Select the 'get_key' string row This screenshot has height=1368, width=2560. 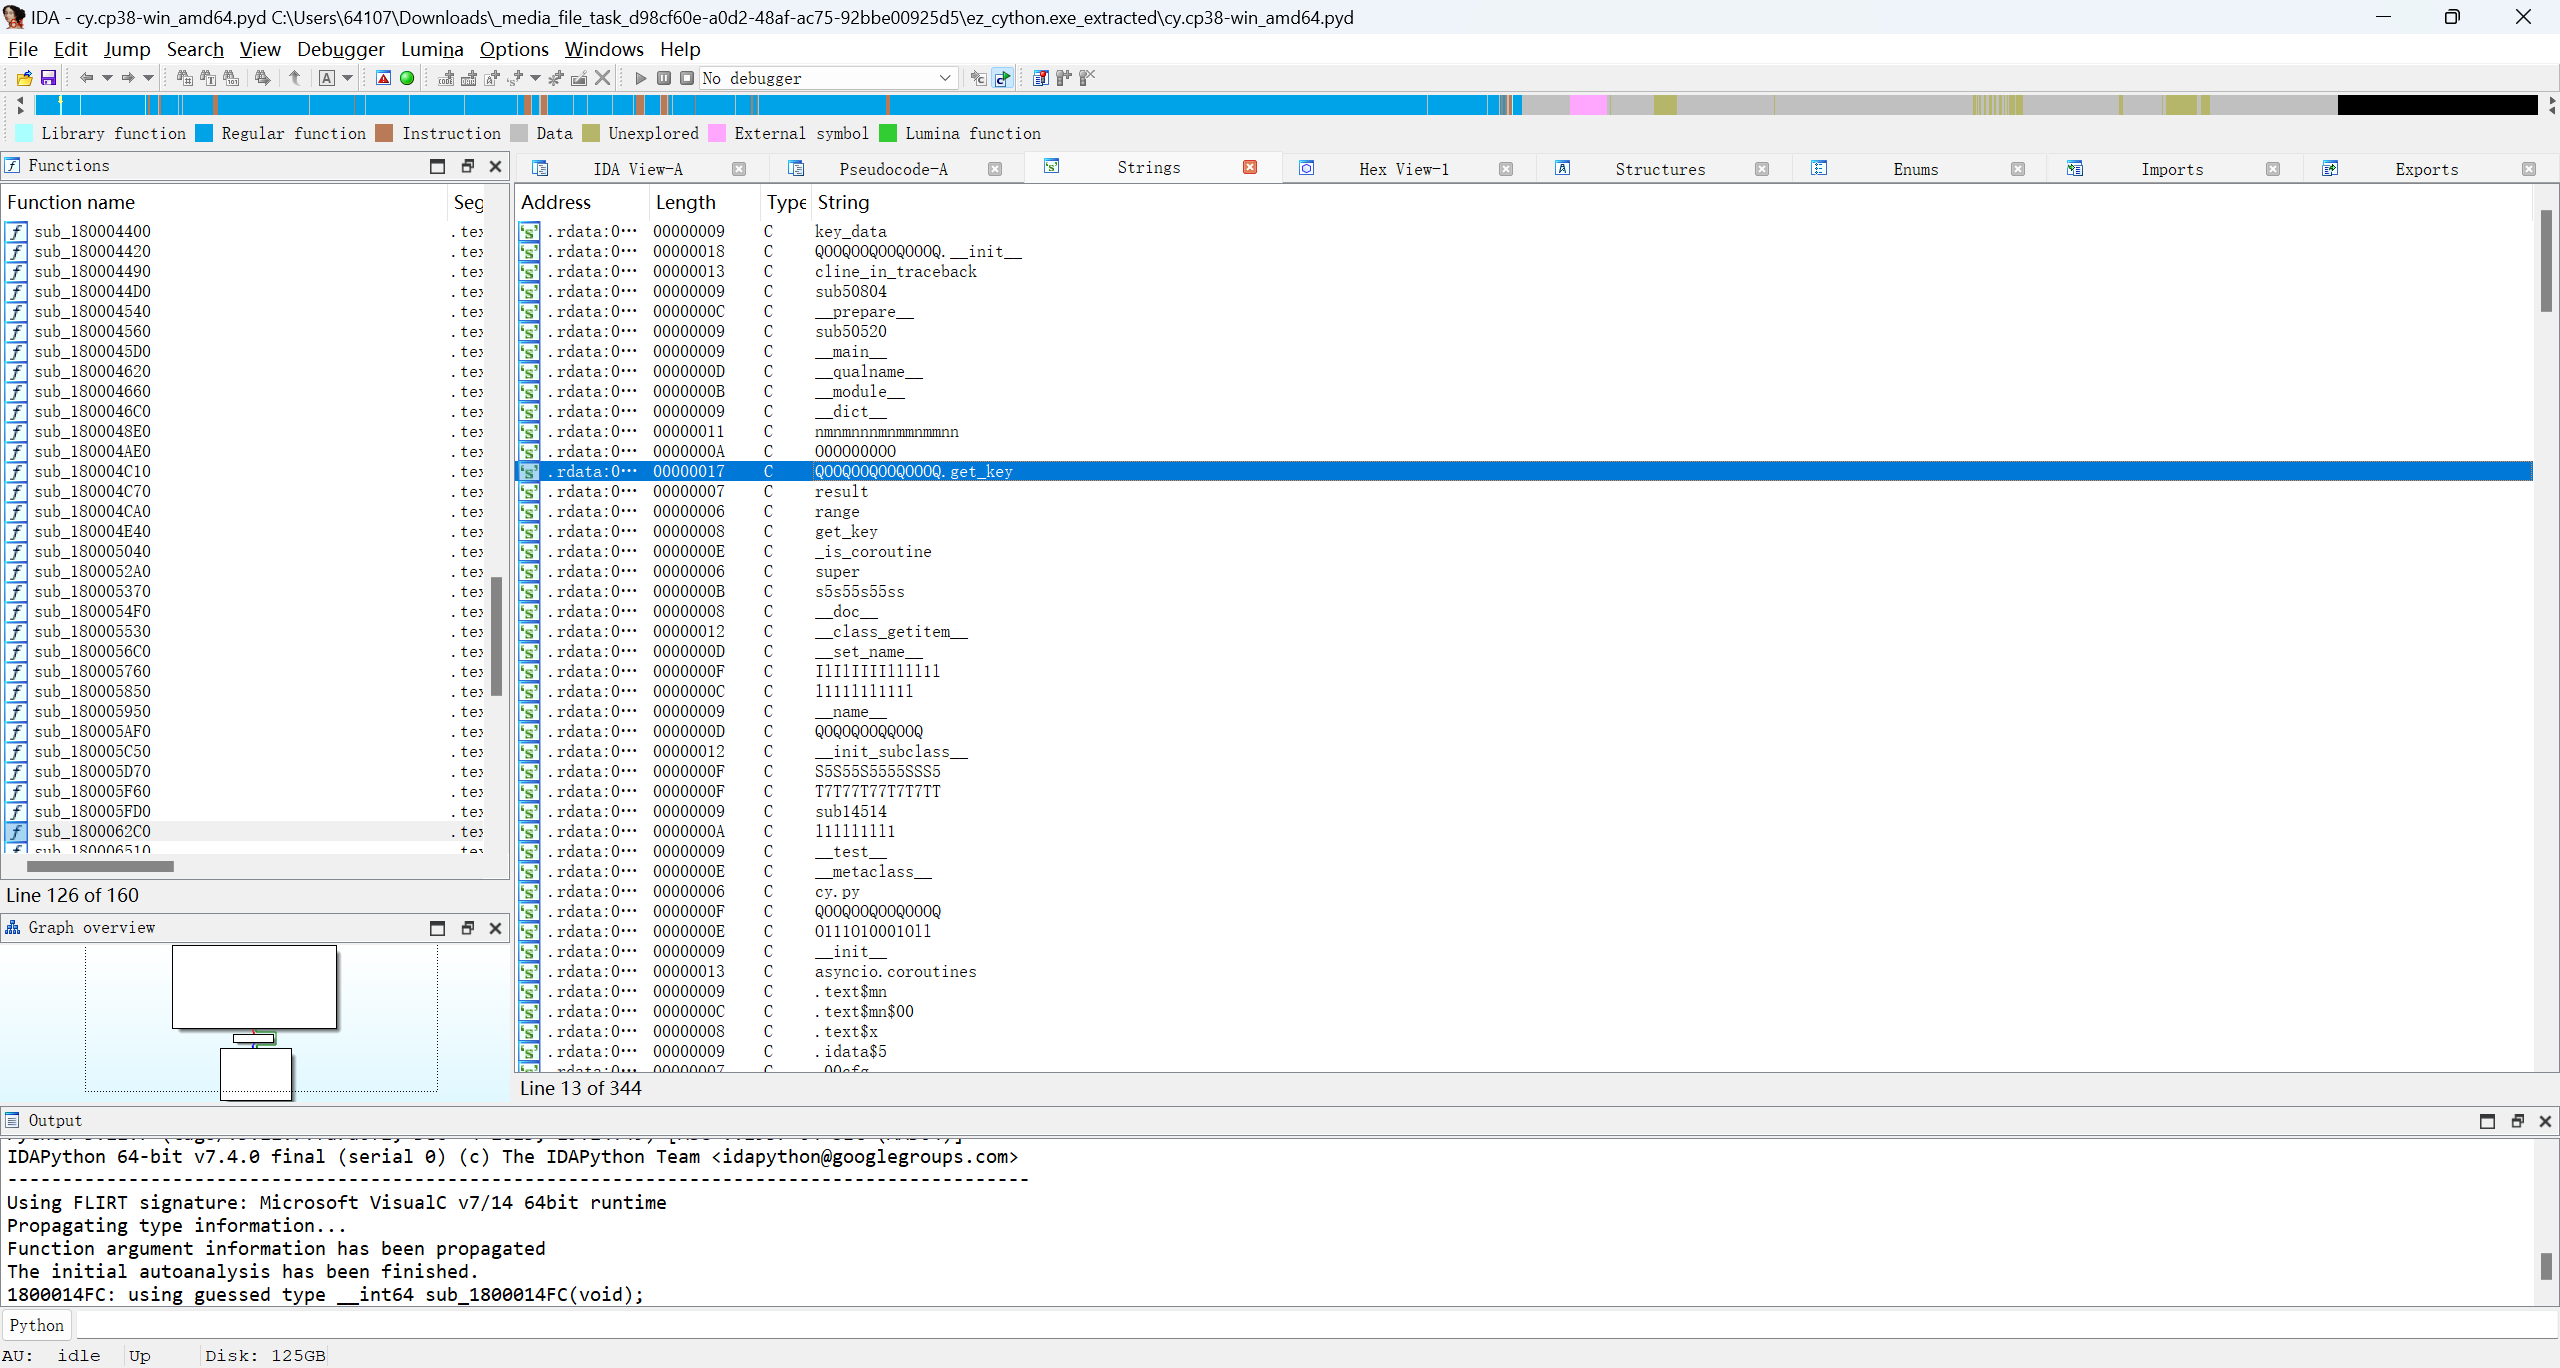pos(1524,531)
